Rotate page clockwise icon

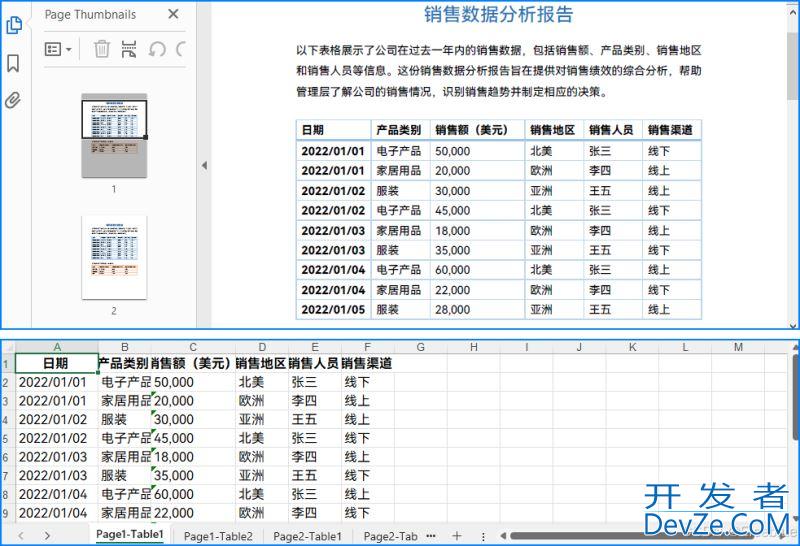click(x=181, y=49)
